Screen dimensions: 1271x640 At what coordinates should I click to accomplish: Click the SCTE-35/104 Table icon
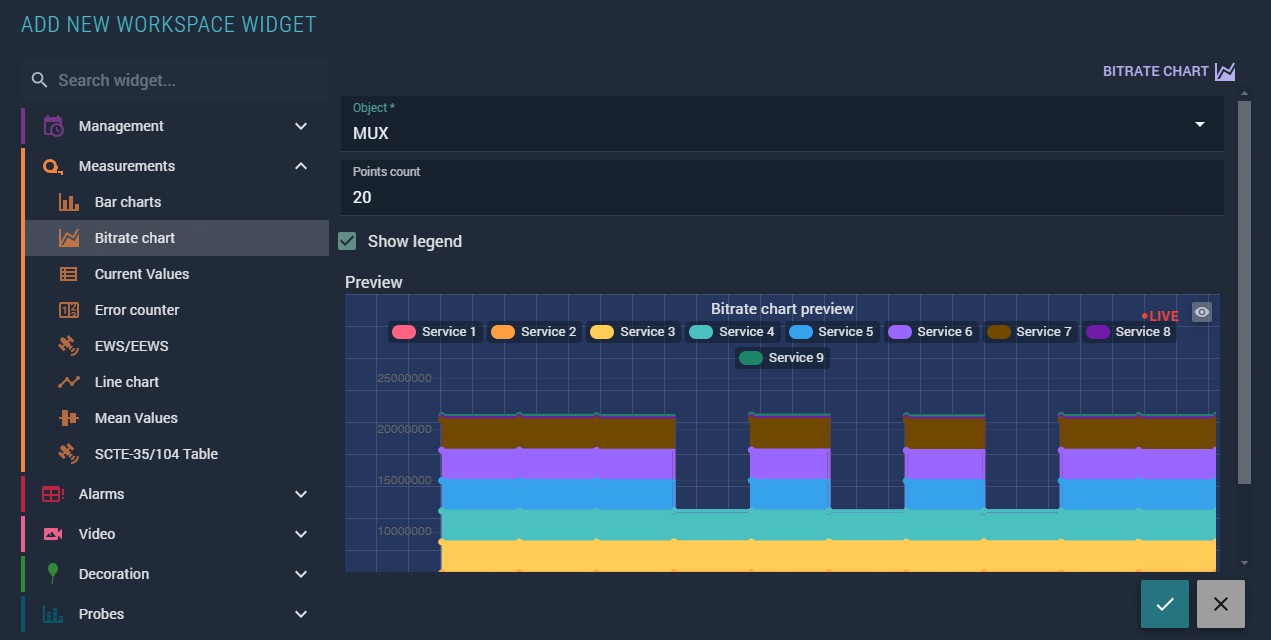[68, 454]
